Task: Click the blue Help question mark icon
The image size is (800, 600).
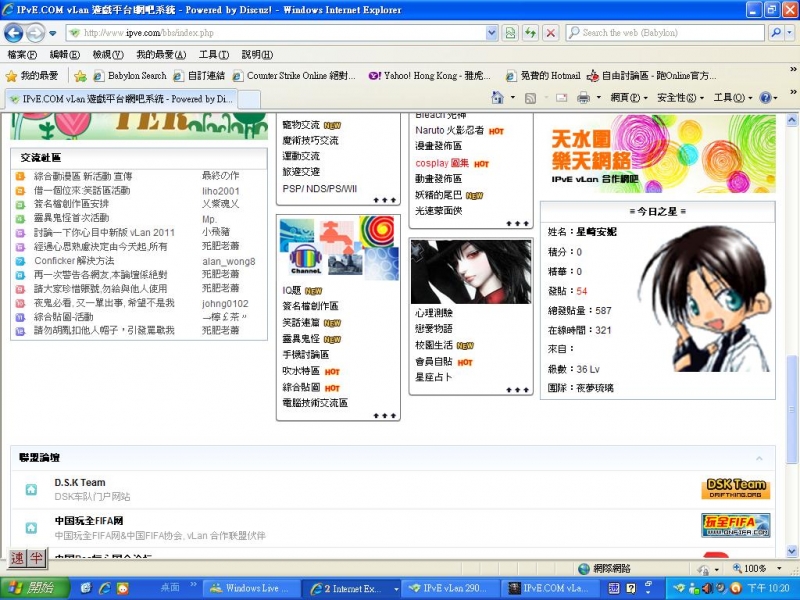Action: coord(765,98)
